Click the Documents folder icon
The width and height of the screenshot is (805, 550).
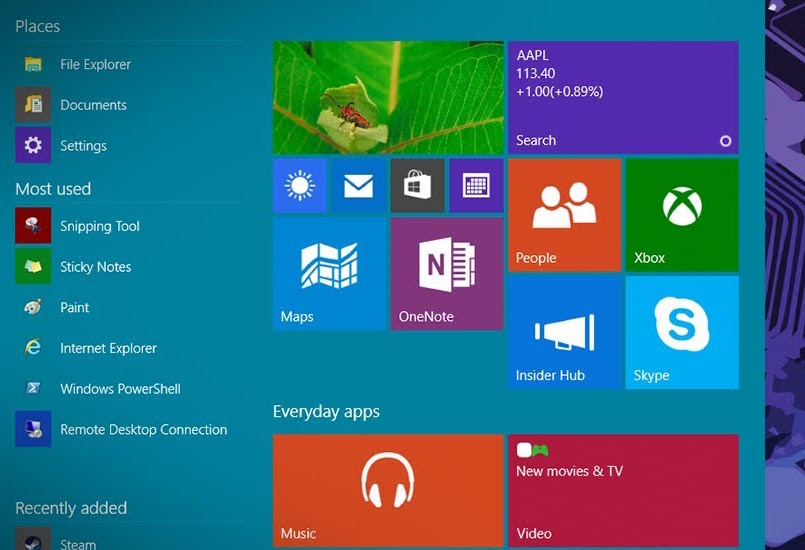pos(33,104)
